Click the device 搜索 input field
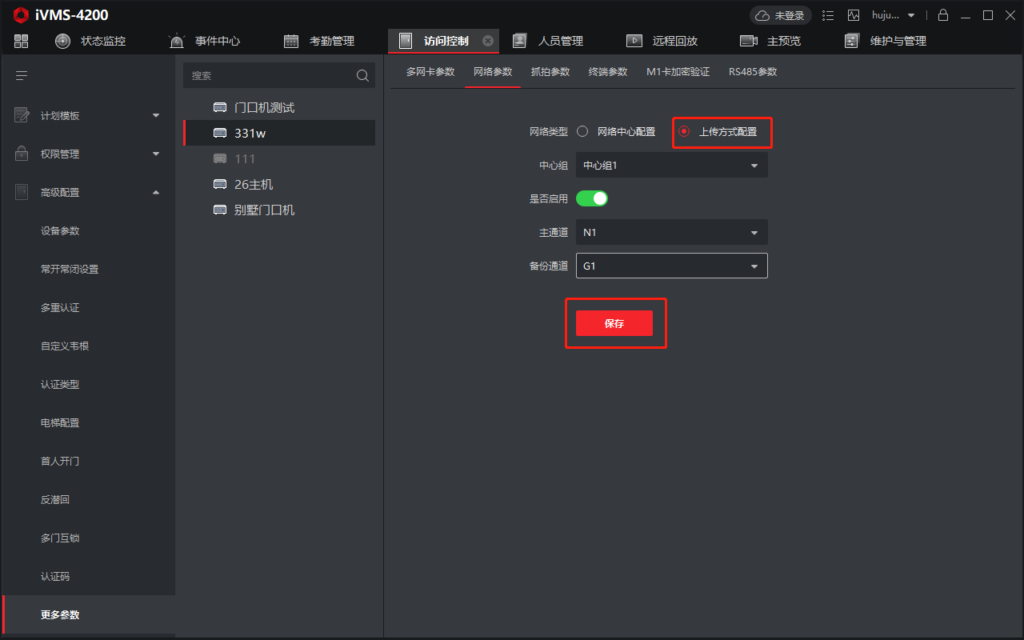 pos(268,76)
